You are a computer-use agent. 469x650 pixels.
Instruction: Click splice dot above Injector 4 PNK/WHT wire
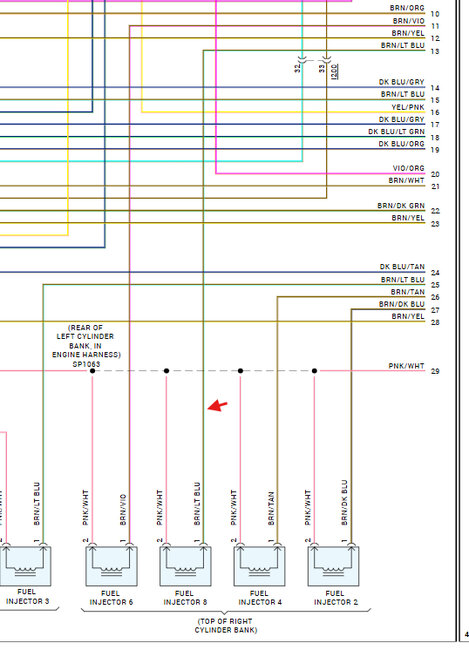point(240,371)
